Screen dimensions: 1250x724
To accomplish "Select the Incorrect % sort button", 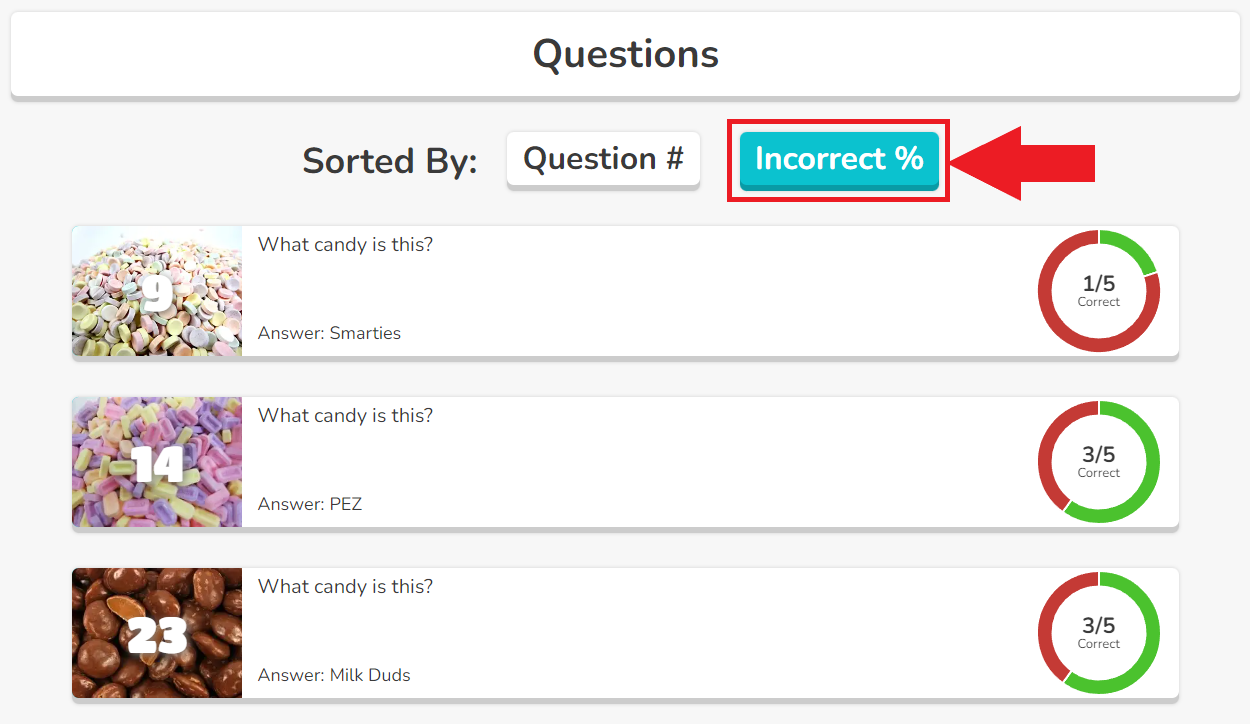I will (x=839, y=159).
